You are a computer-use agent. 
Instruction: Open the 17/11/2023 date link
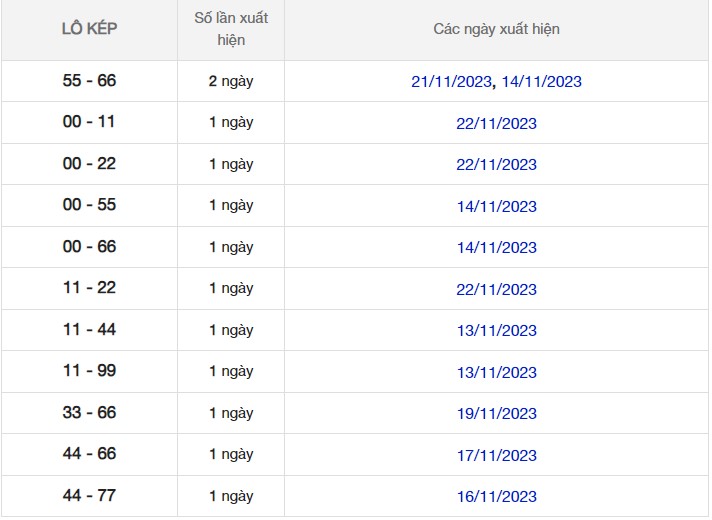(496, 455)
